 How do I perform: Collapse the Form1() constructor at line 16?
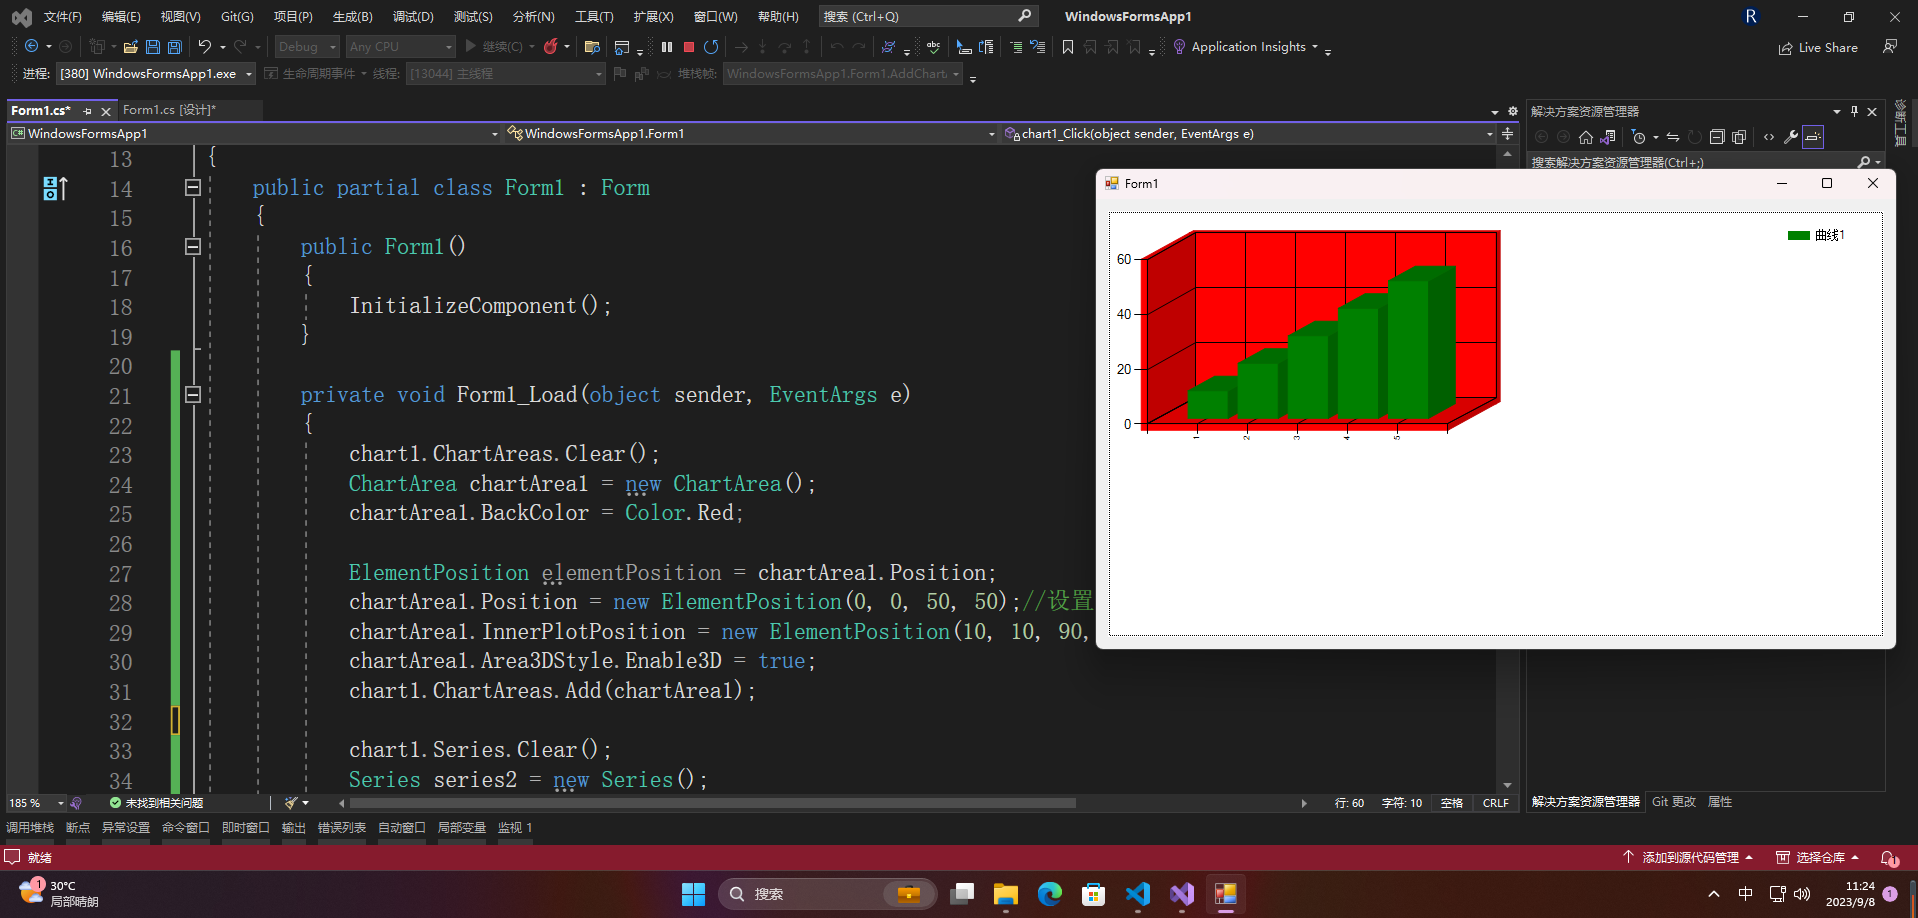point(193,247)
